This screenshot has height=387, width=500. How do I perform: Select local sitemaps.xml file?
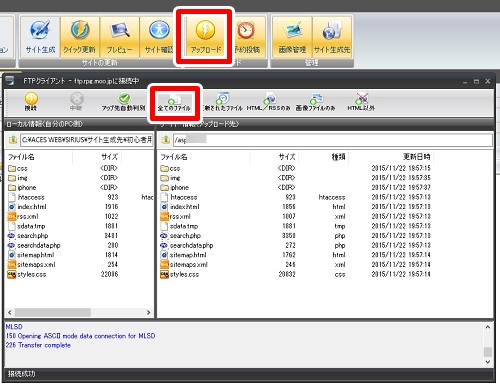click(x=32, y=265)
